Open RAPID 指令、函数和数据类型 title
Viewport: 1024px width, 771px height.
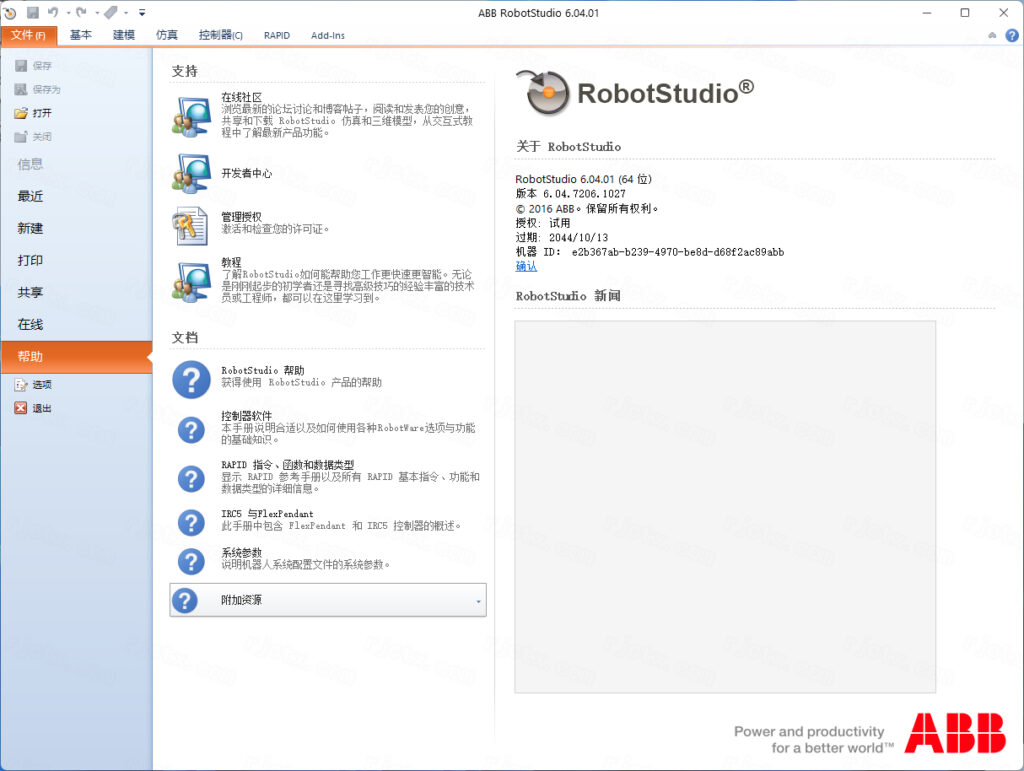pyautogui.click(x=287, y=465)
